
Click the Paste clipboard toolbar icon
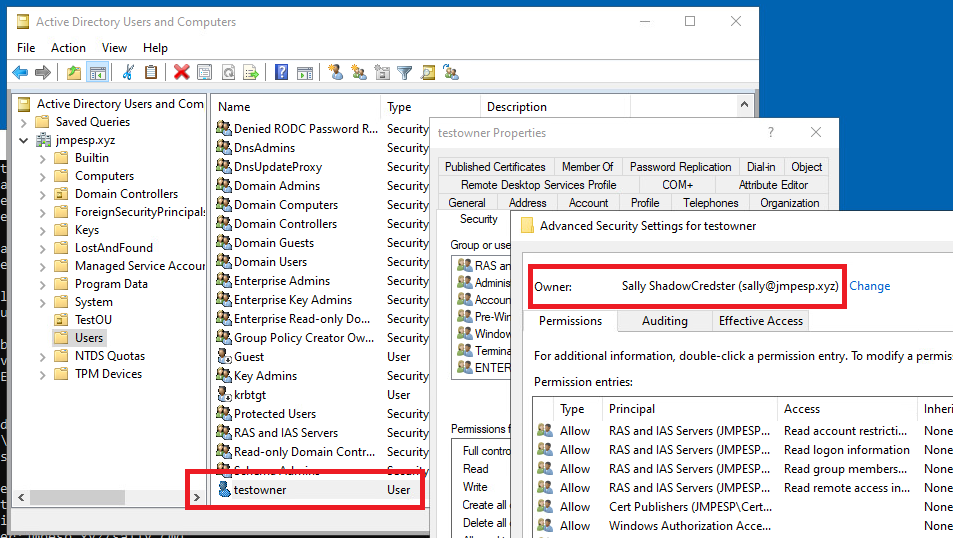pos(151,73)
